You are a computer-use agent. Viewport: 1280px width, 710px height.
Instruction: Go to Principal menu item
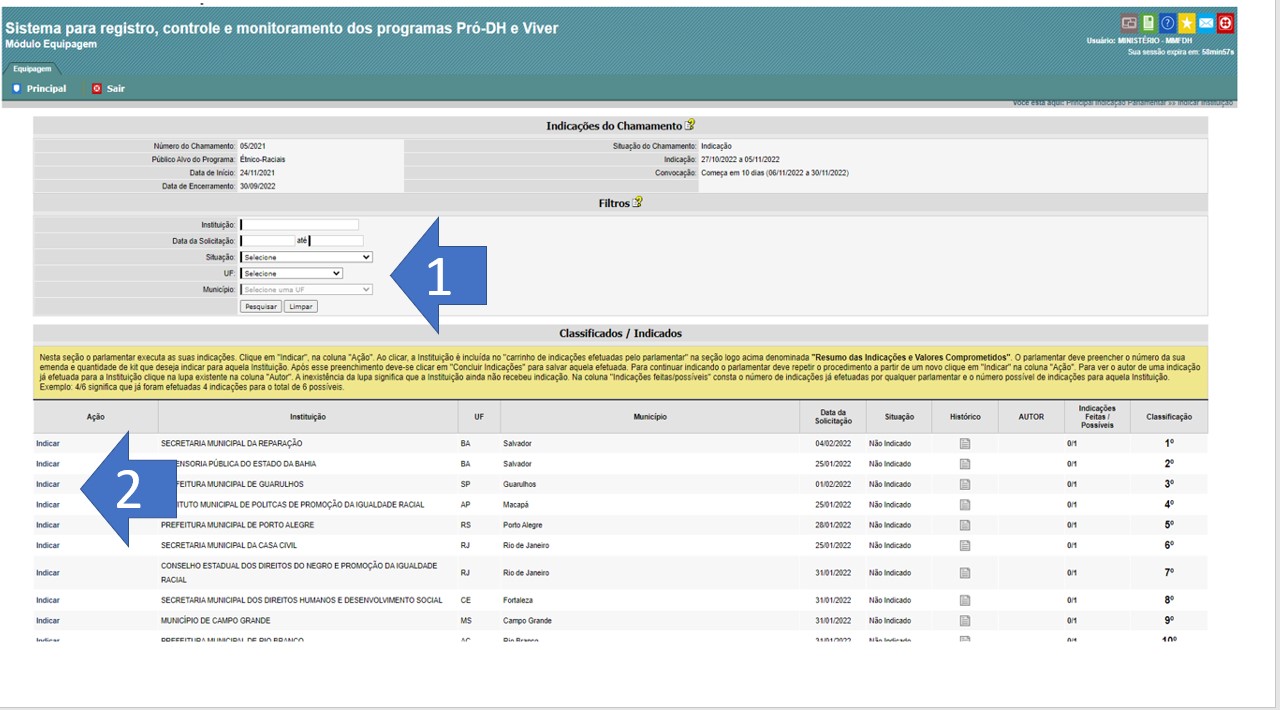tap(46, 89)
